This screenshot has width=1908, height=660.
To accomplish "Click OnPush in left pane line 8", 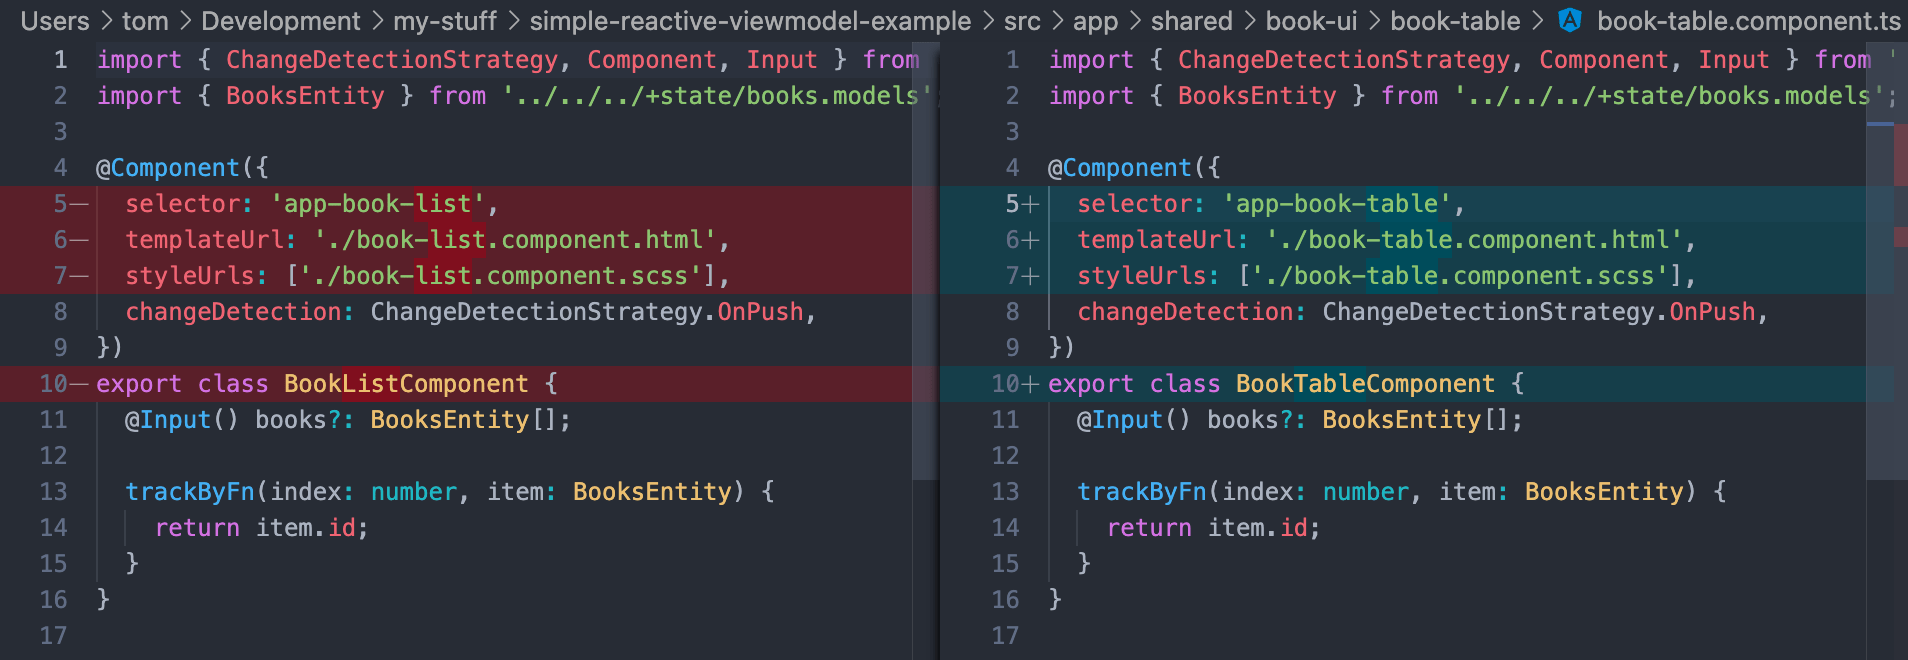I will coord(760,312).
